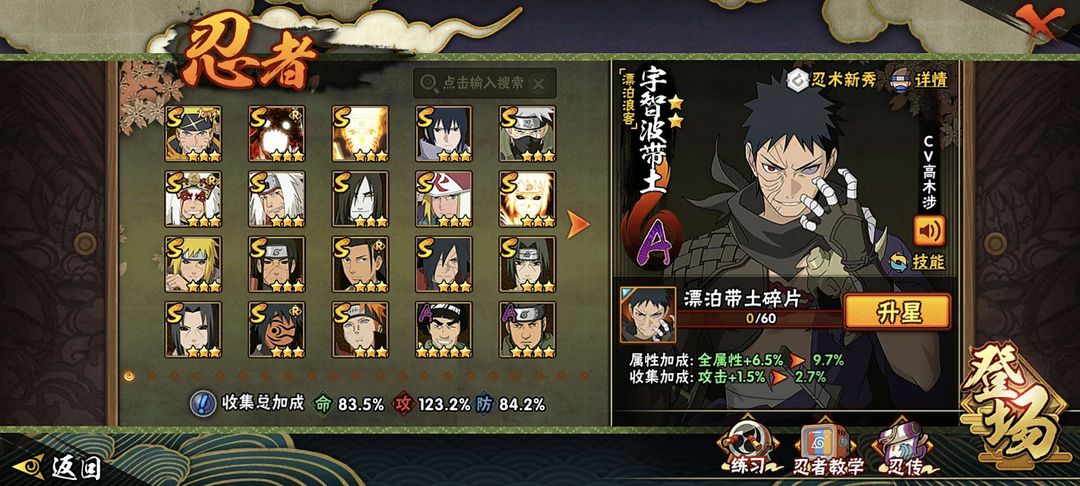Click the fragment progress bar 0/60

pos(760,319)
